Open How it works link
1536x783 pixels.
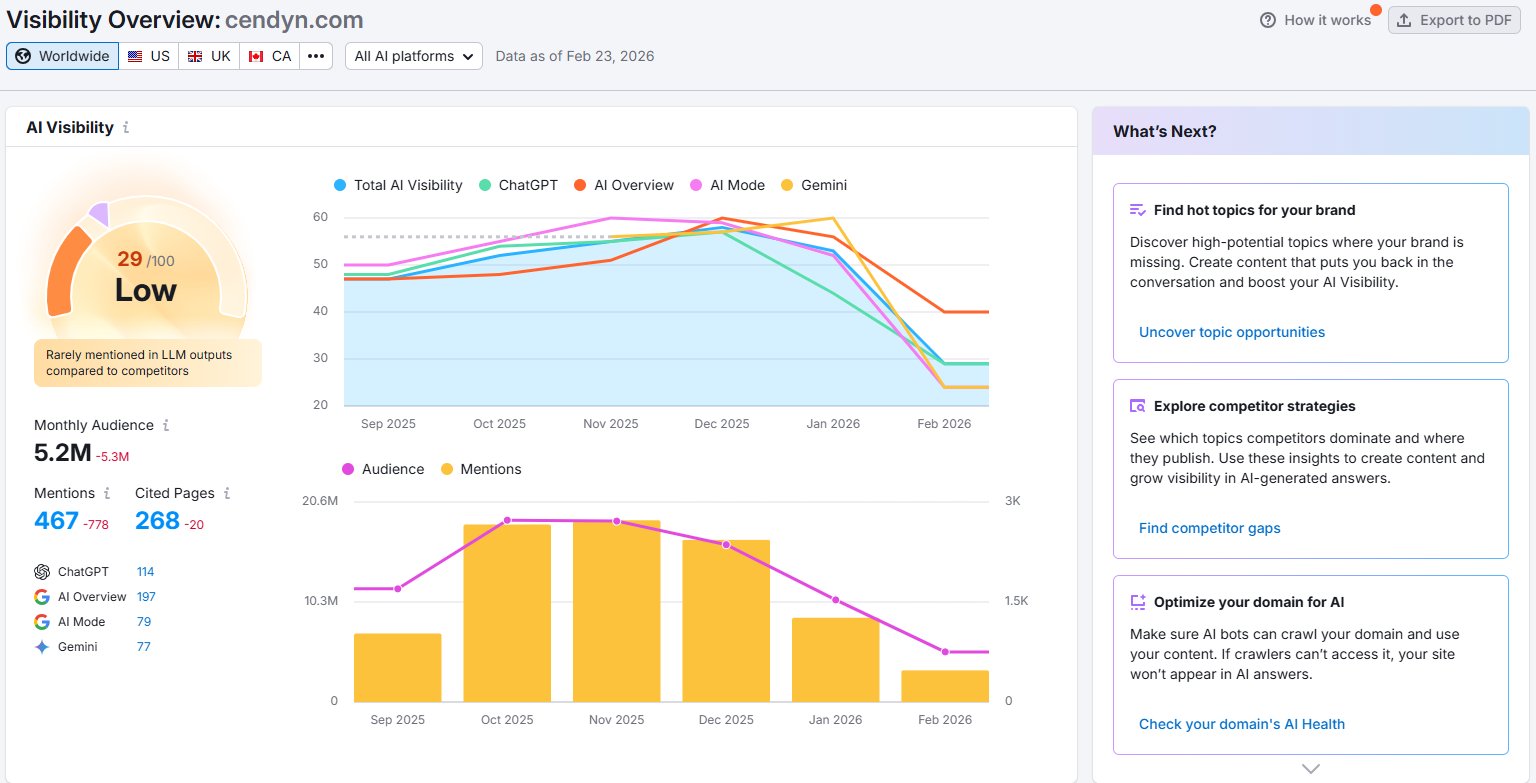1316,20
